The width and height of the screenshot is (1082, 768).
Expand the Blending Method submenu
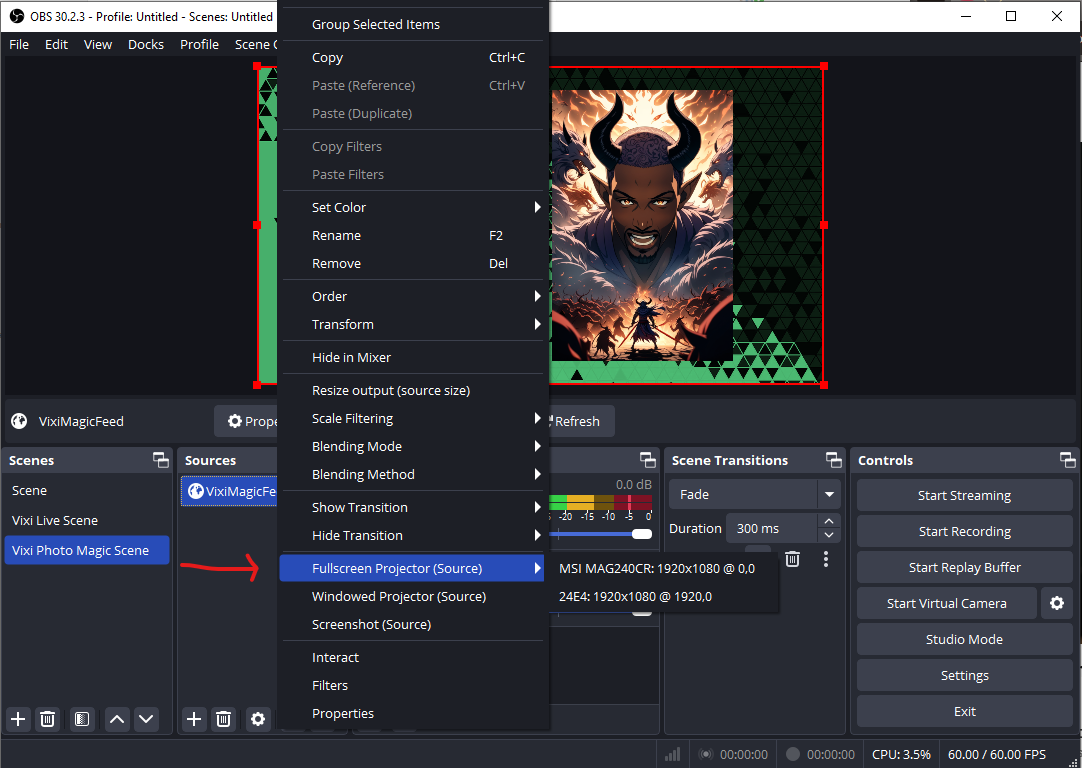click(x=413, y=474)
